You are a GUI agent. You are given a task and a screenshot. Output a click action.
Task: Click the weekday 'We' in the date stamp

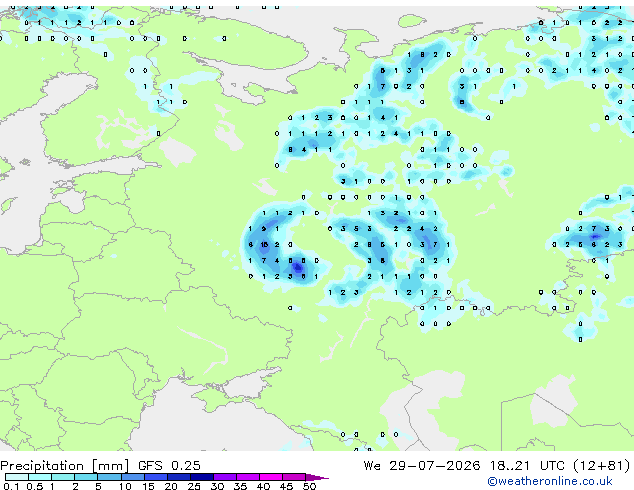(372, 466)
